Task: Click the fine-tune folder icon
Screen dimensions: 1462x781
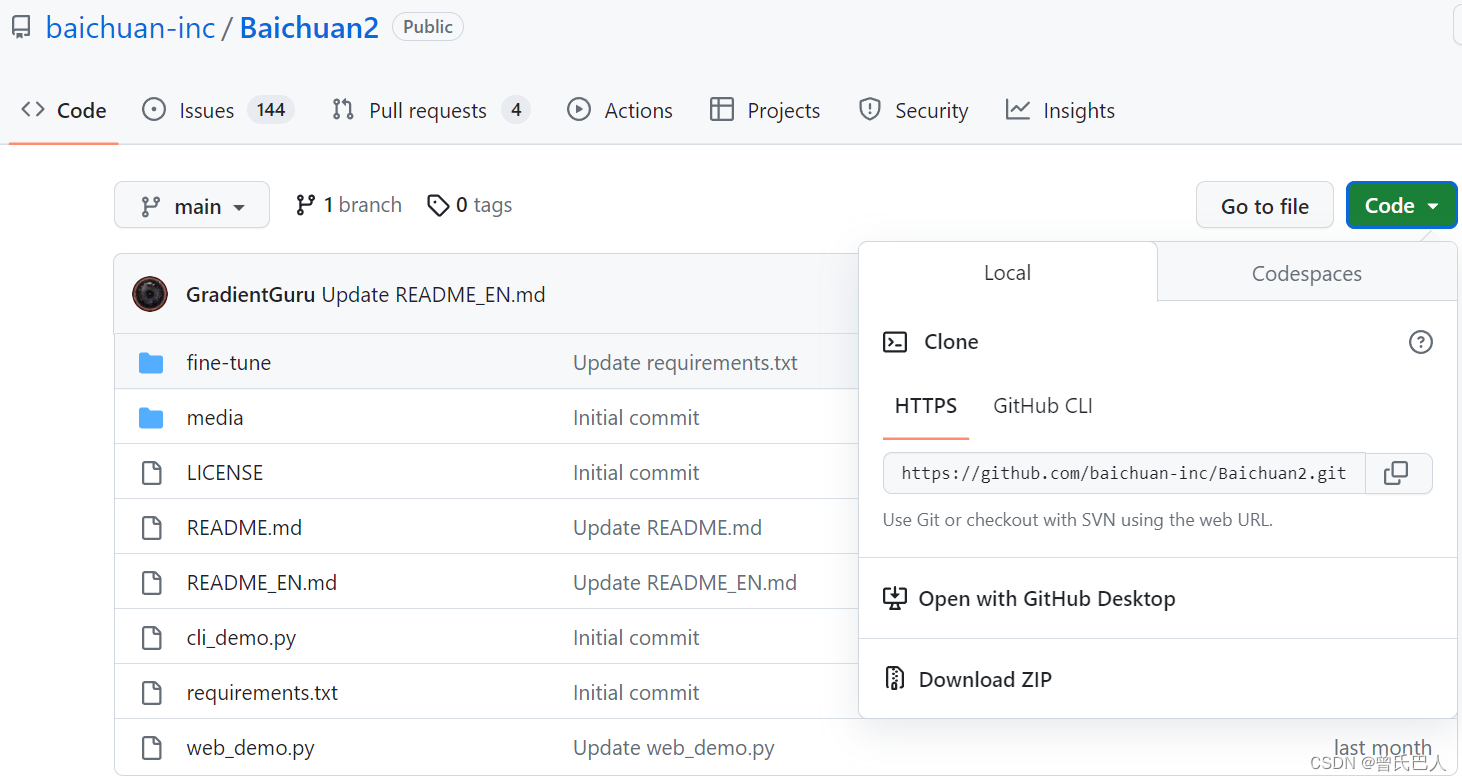Action: (151, 362)
